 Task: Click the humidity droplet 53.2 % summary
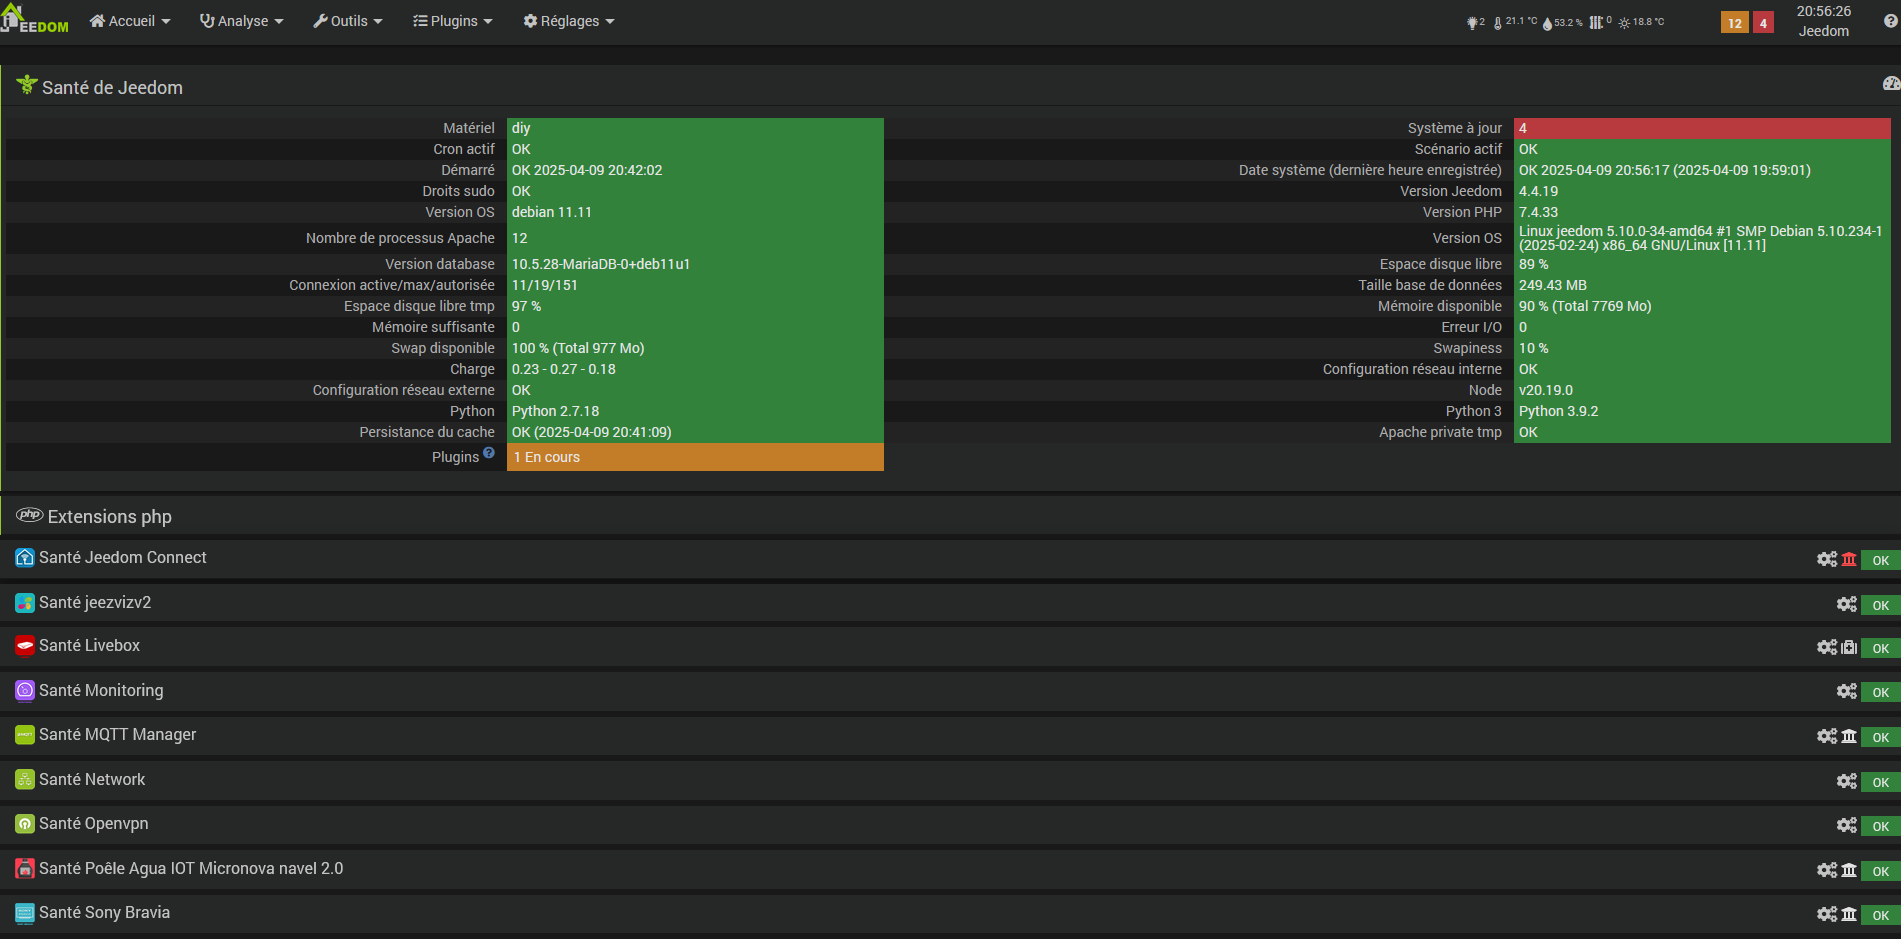click(x=1563, y=22)
